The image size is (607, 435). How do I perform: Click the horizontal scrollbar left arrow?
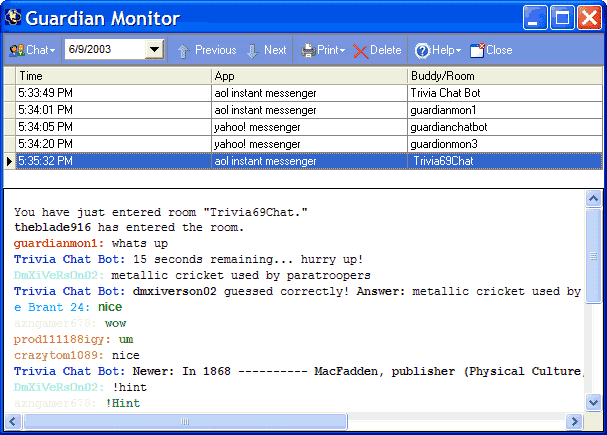[x=13, y=421]
